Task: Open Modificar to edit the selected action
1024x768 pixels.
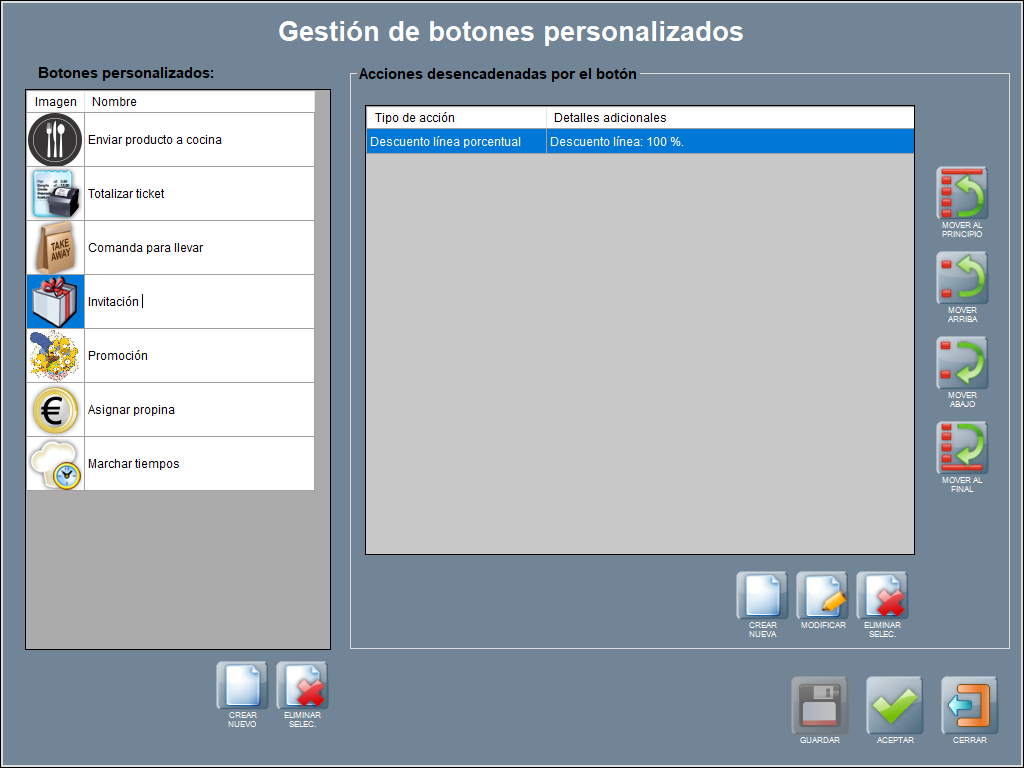Action: coord(822,596)
